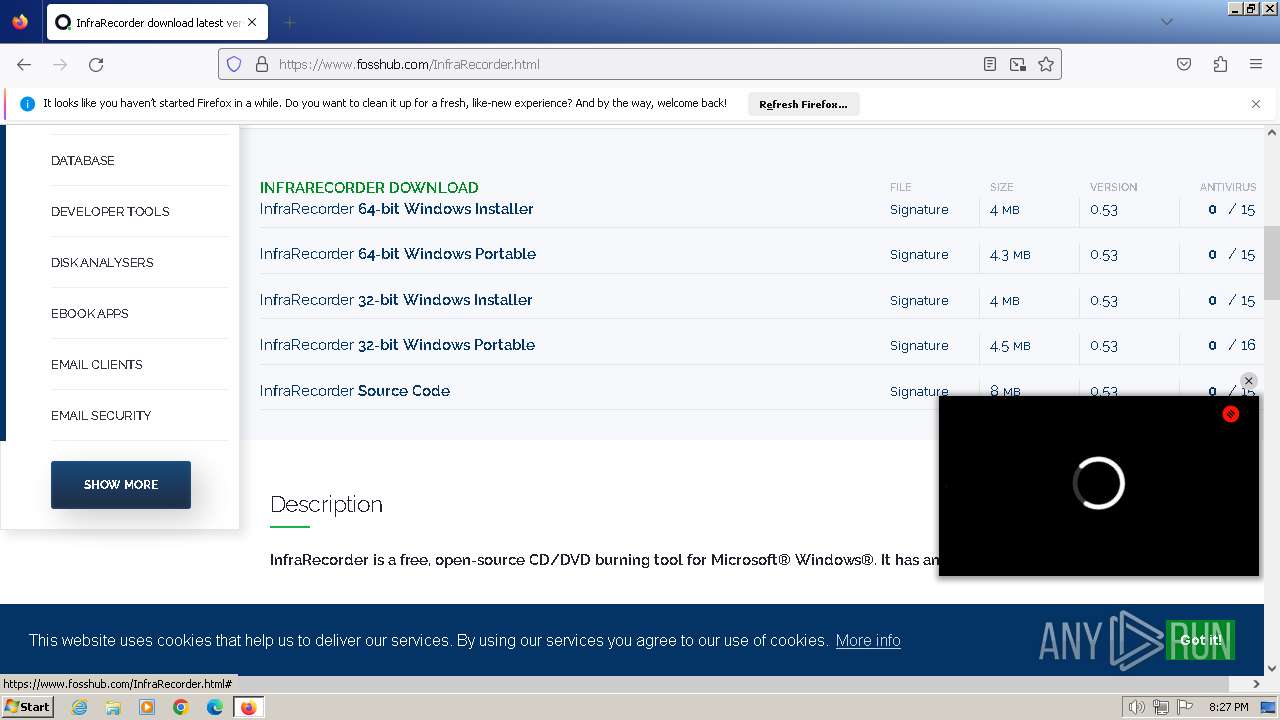The image size is (1280, 720).
Task: Download InfraRecorder 32-bit Windows Installer
Action: [x=396, y=300]
